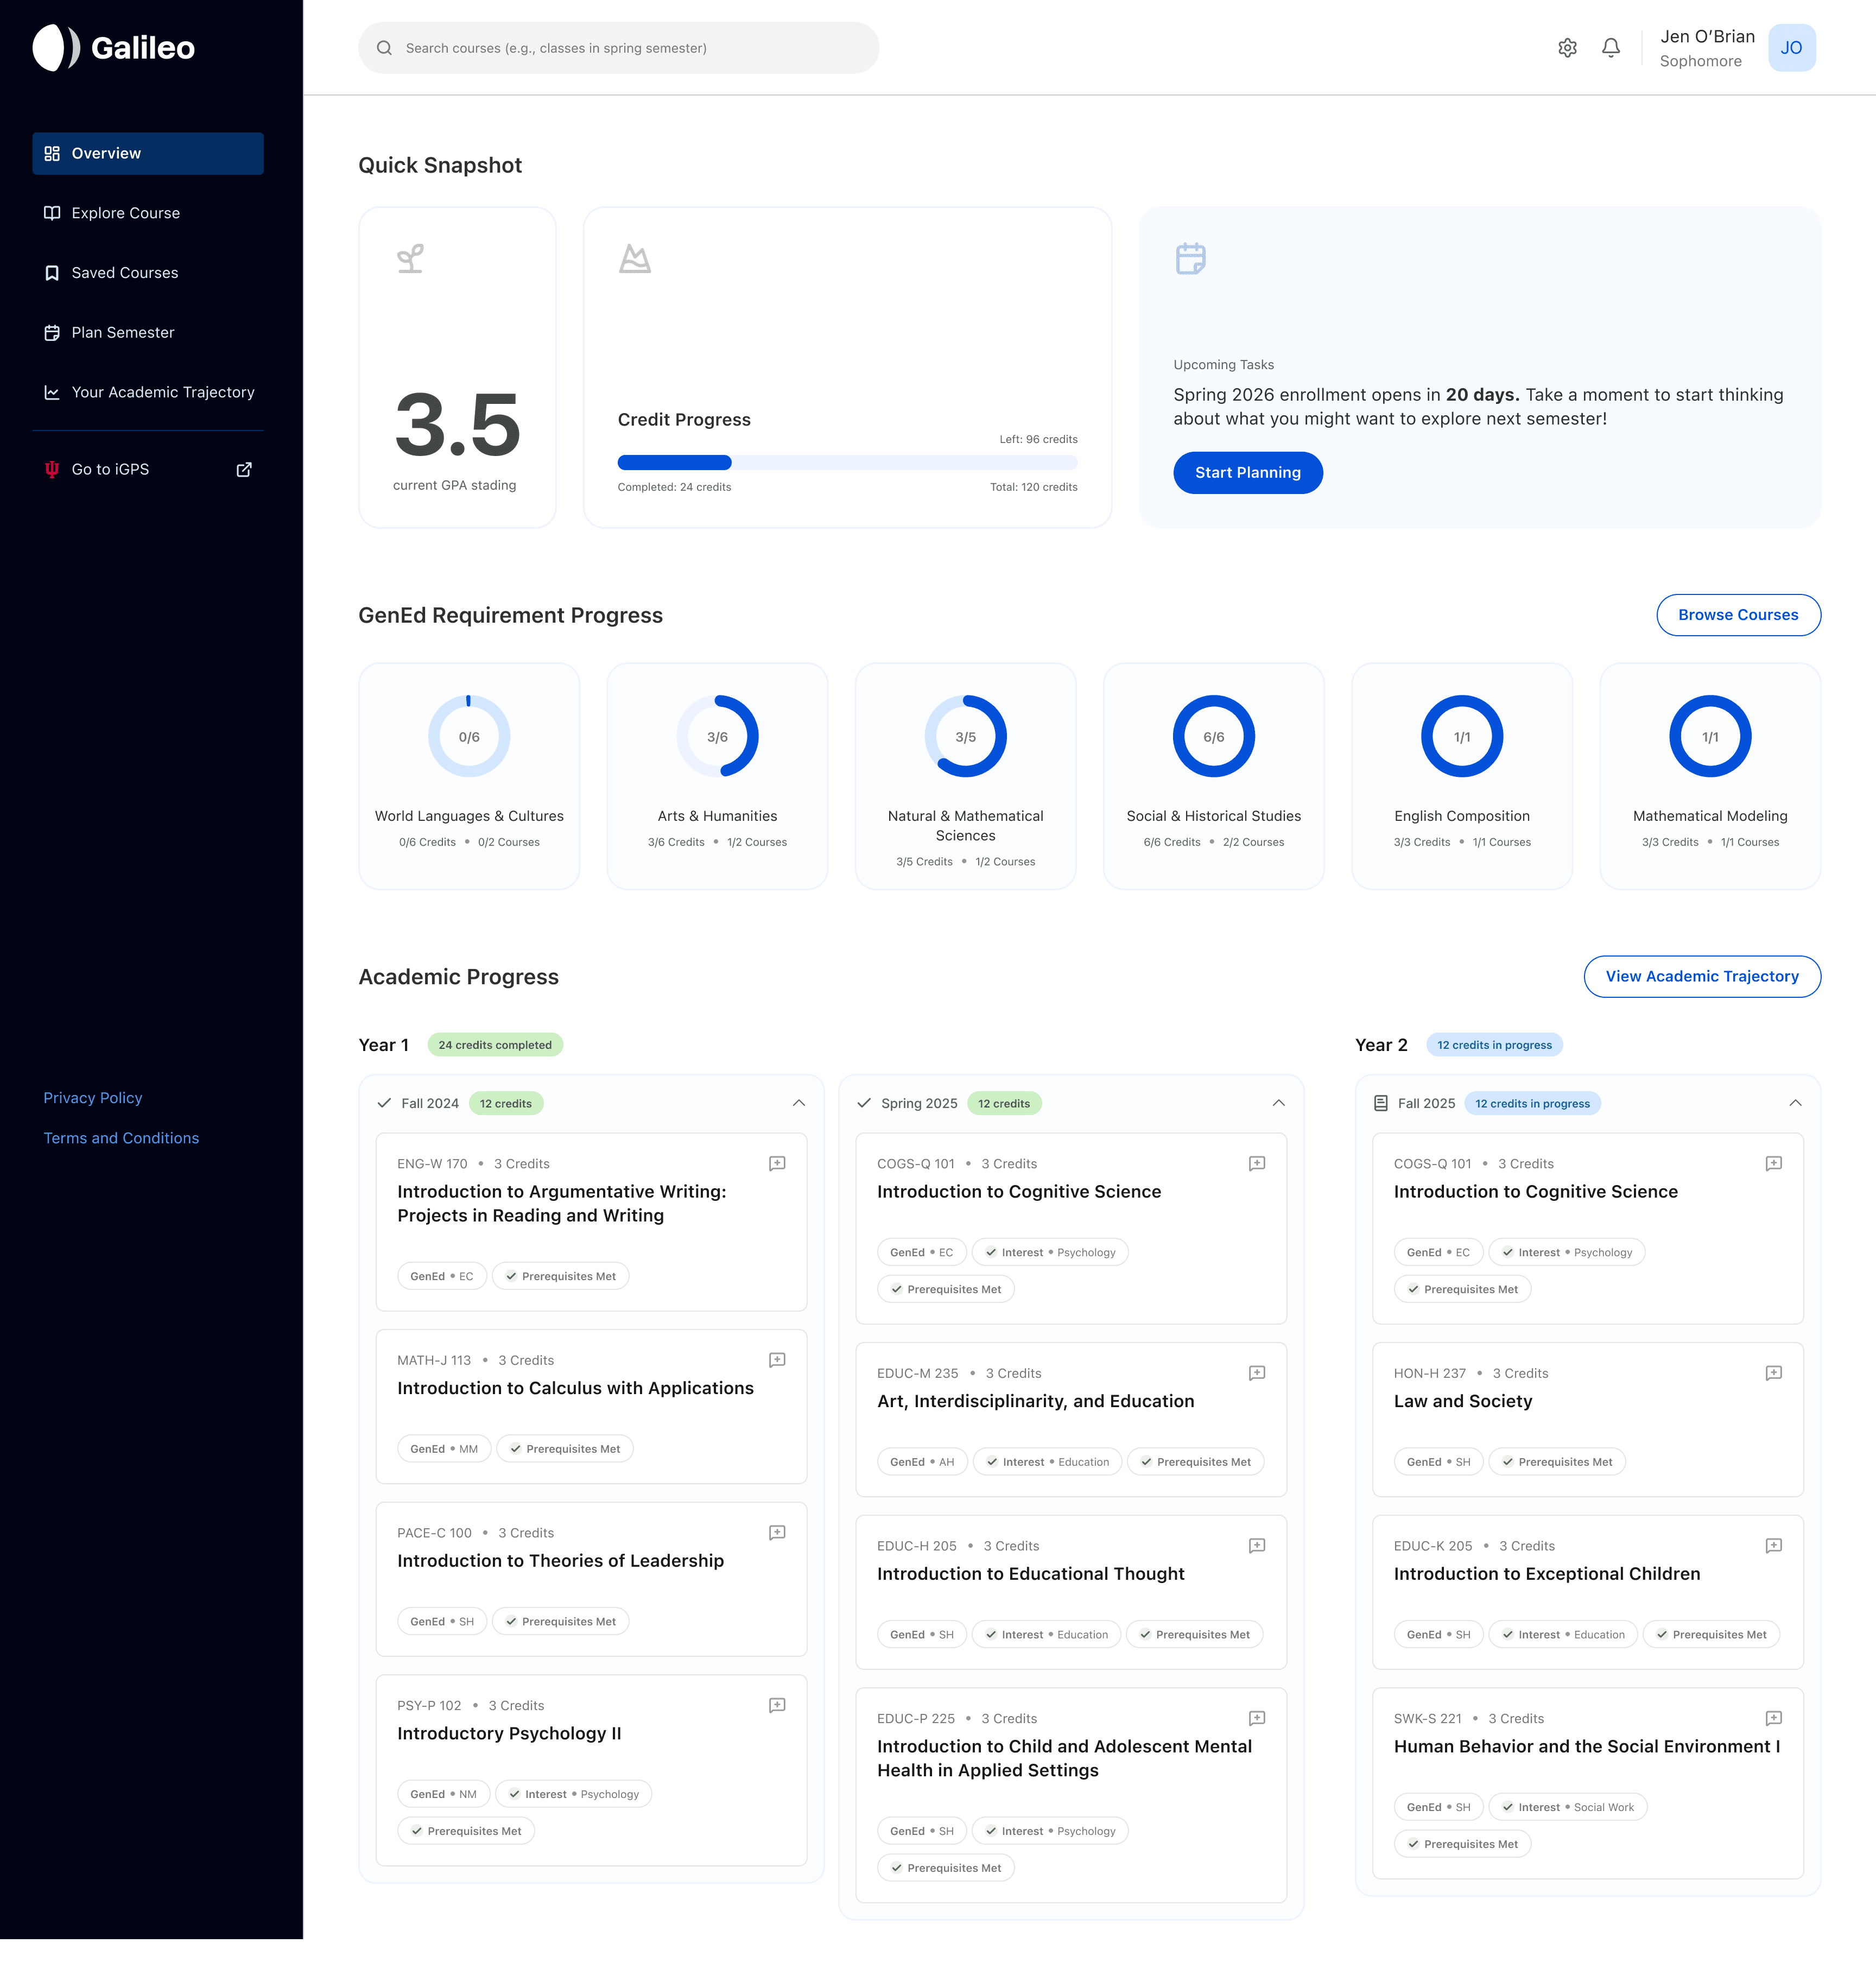The height and width of the screenshot is (1975, 1876).
Task: Add note on ENG-W 170 course card
Action: coord(777,1163)
